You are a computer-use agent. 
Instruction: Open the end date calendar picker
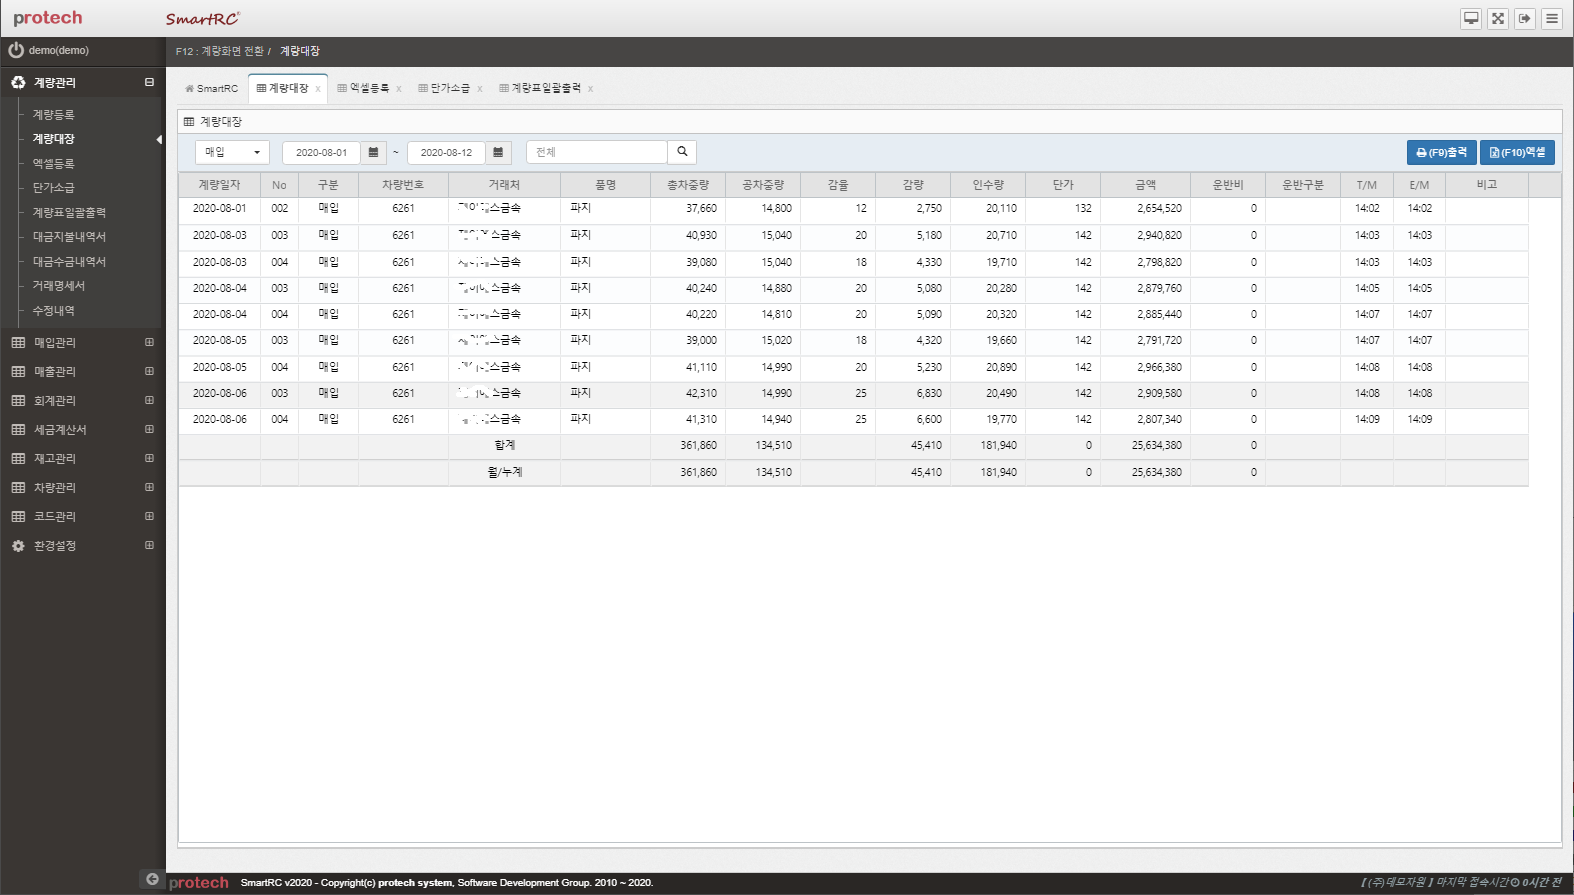click(x=498, y=152)
